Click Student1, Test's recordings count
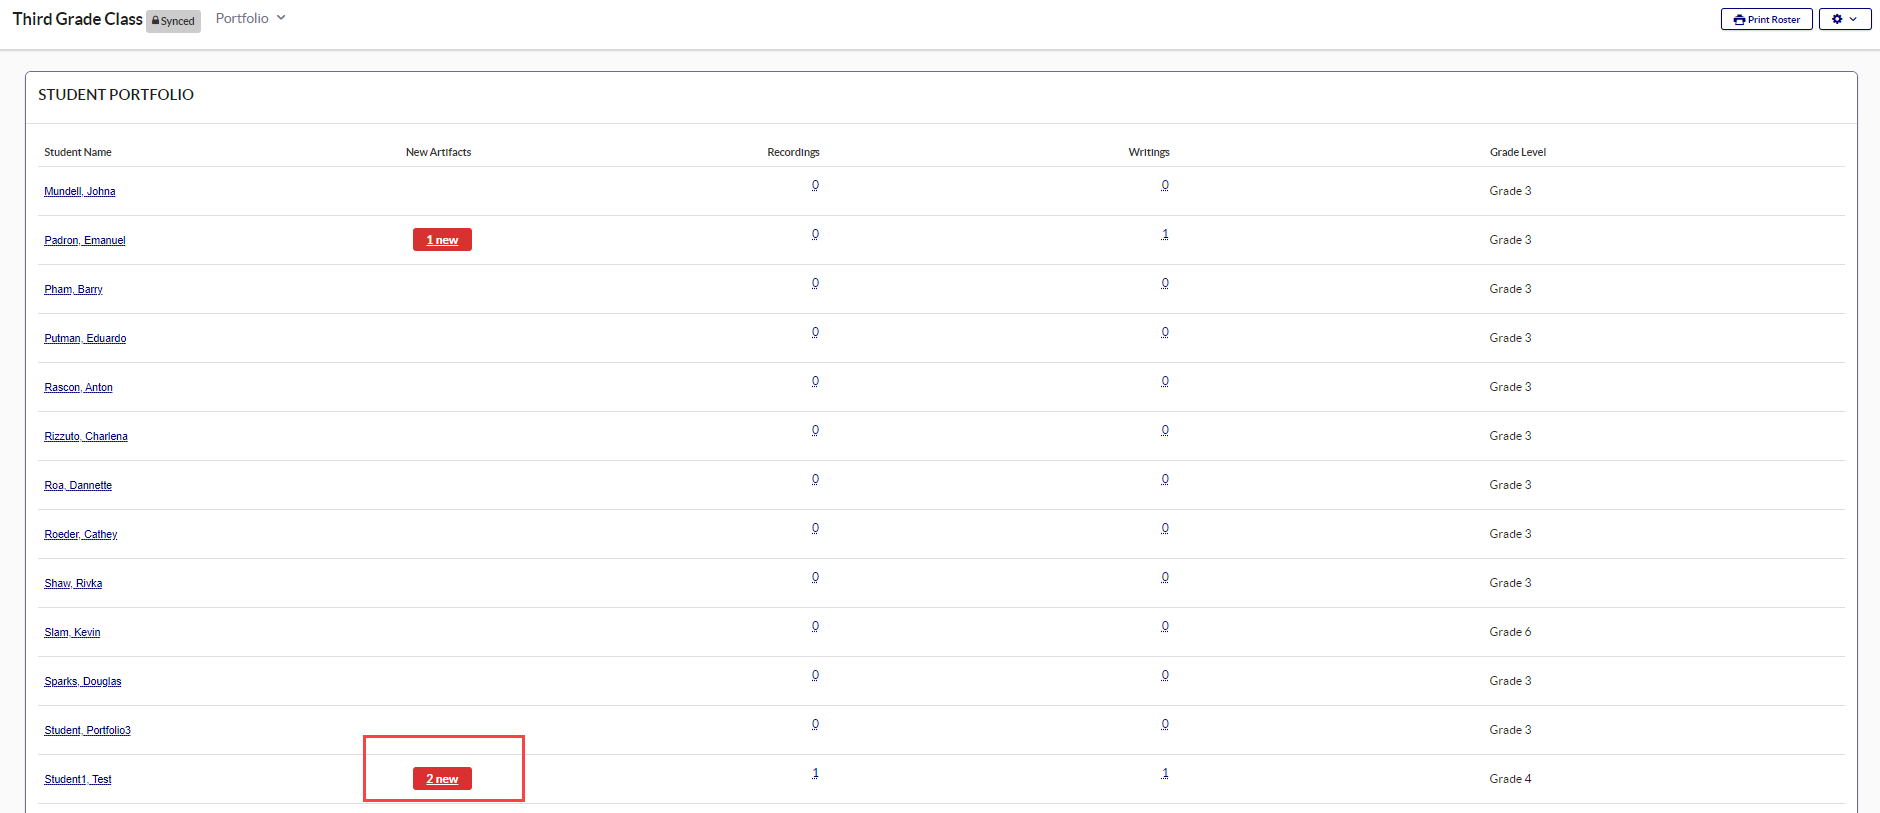The image size is (1880, 813). (x=815, y=773)
